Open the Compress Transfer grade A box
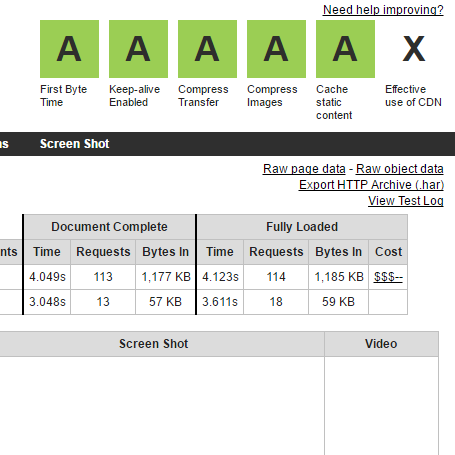This screenshot has width=455, height=455. 207,49
